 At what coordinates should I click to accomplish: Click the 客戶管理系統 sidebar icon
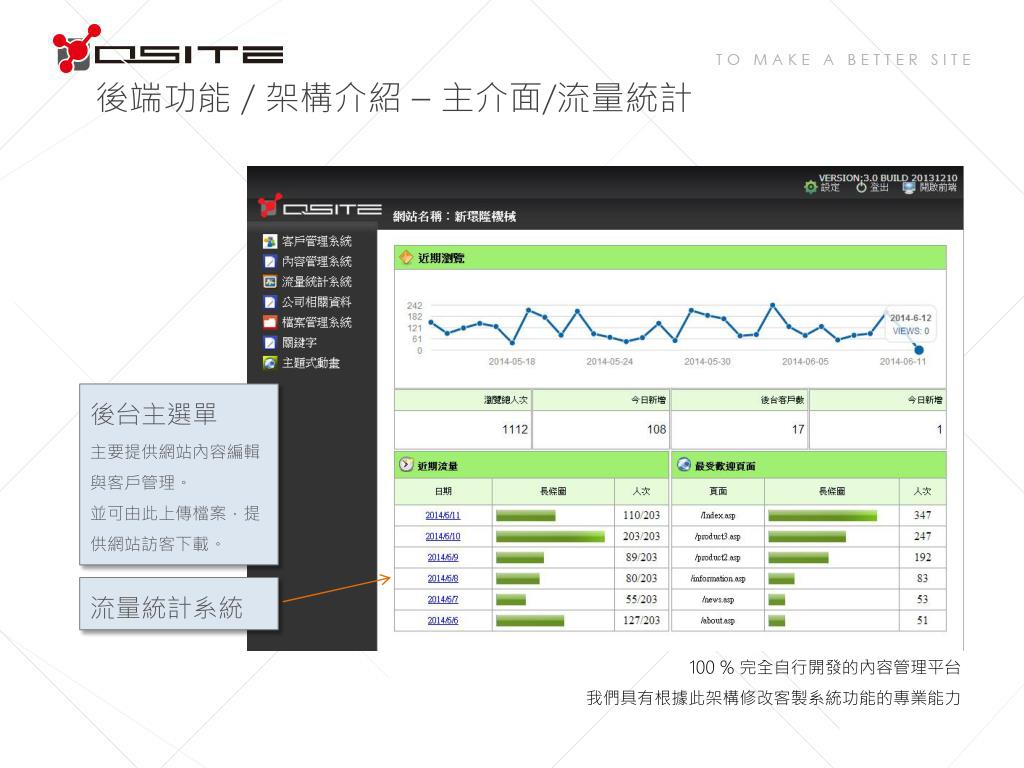(x=270, y=242)
